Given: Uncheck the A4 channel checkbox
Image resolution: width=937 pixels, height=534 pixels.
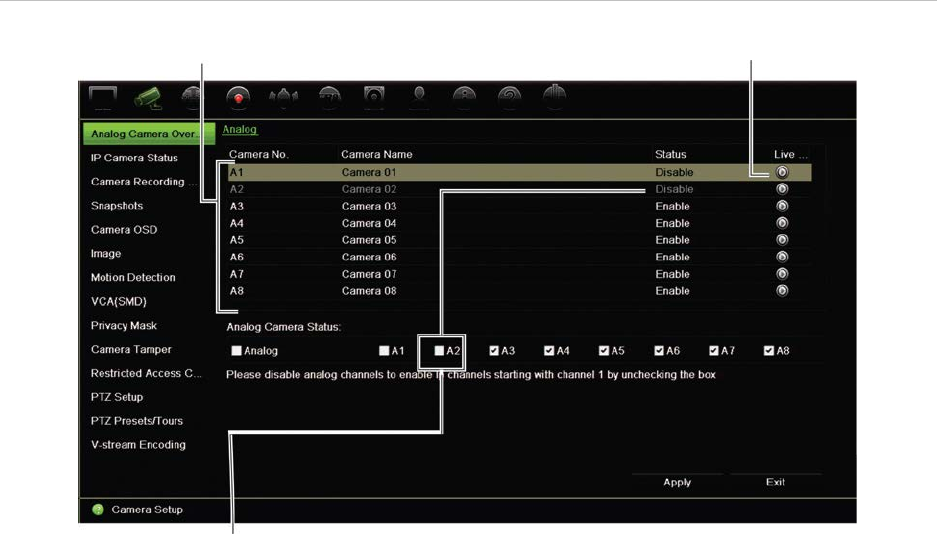Looking at the screenshot, I should coord(549,351).
